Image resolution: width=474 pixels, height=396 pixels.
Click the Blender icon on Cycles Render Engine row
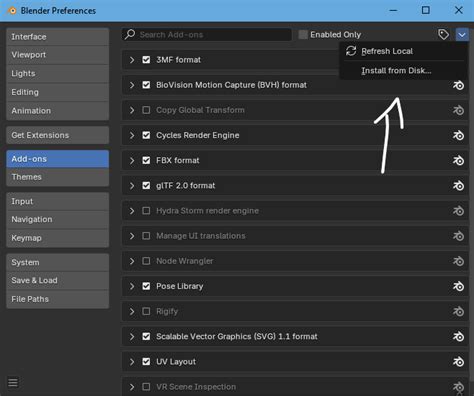point(458,135)
